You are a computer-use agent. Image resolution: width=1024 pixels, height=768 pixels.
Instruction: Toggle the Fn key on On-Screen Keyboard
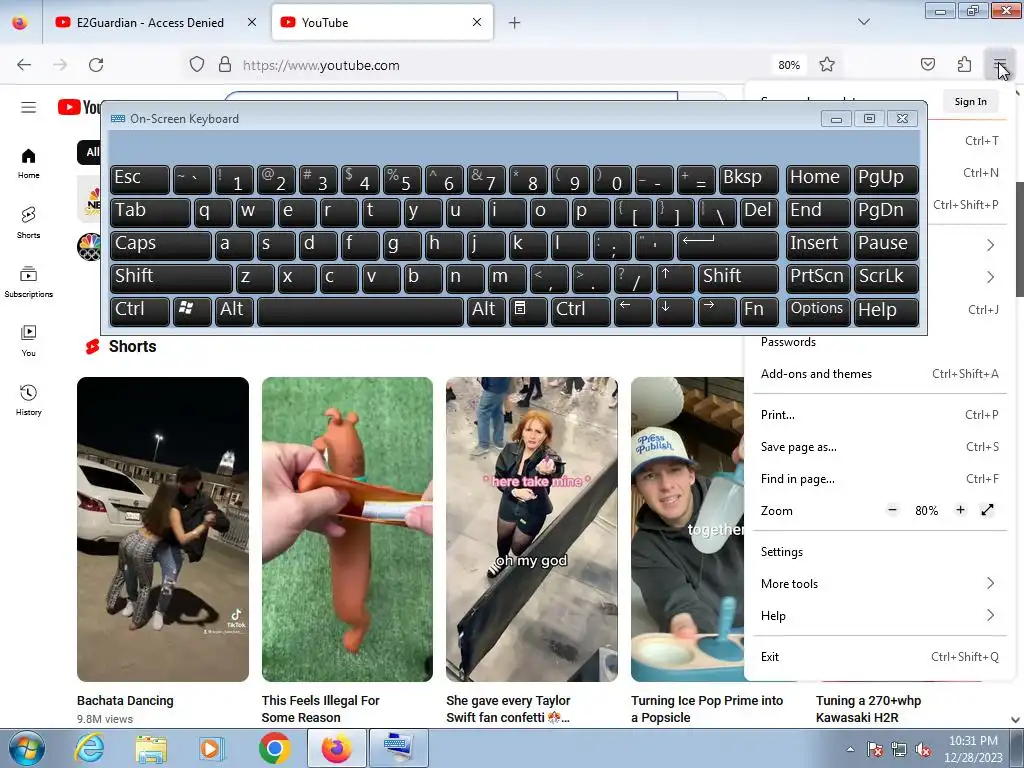tap(759, 310)
